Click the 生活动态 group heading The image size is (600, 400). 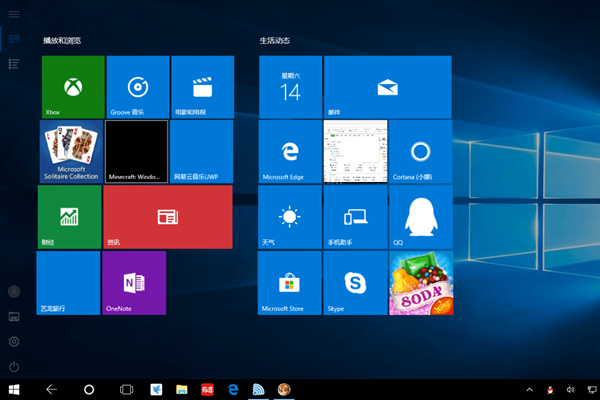[275, 41]
